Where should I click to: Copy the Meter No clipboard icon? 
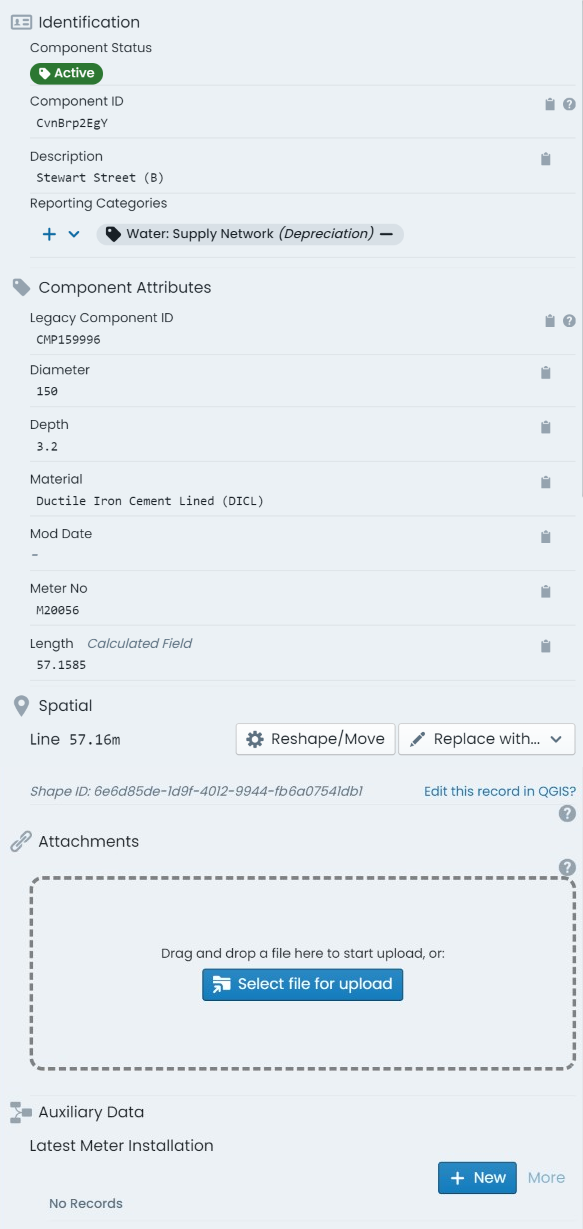[545, 591]
